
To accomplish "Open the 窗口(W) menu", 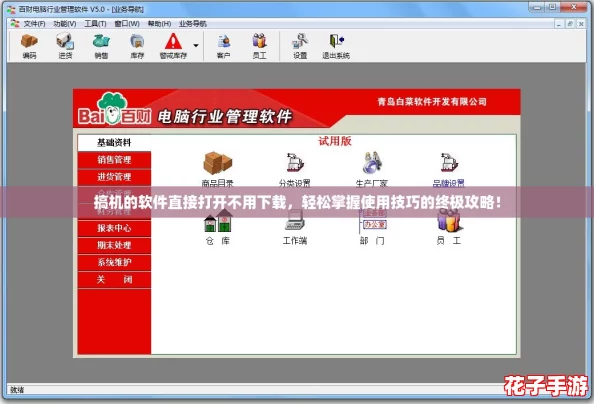I will (127, 23).
